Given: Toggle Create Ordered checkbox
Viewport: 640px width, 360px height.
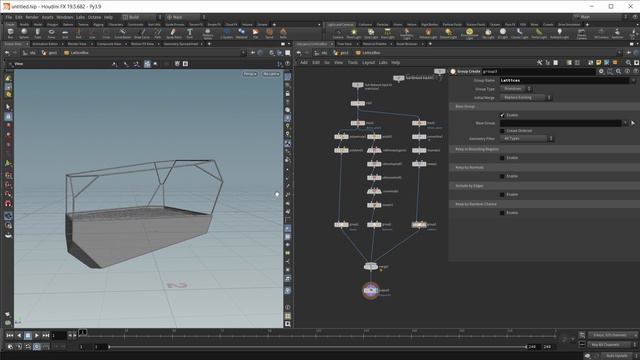Looking at the screenshot, I should click(x=502, y=131).
